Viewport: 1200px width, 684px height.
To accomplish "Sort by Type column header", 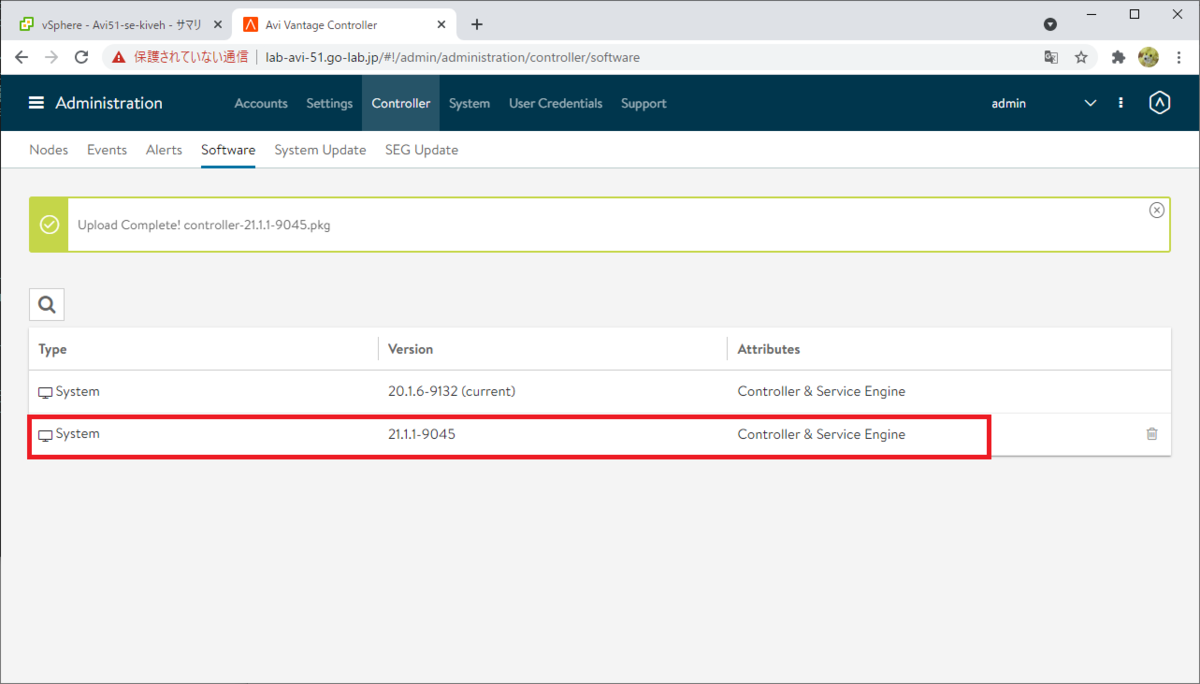I will tap(53, 349).
